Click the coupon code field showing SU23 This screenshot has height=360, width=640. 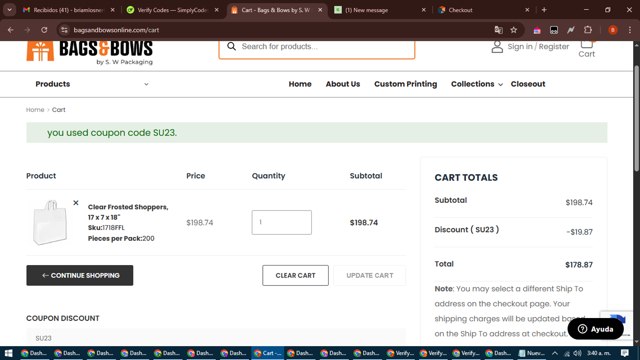(x=216, y=338)
